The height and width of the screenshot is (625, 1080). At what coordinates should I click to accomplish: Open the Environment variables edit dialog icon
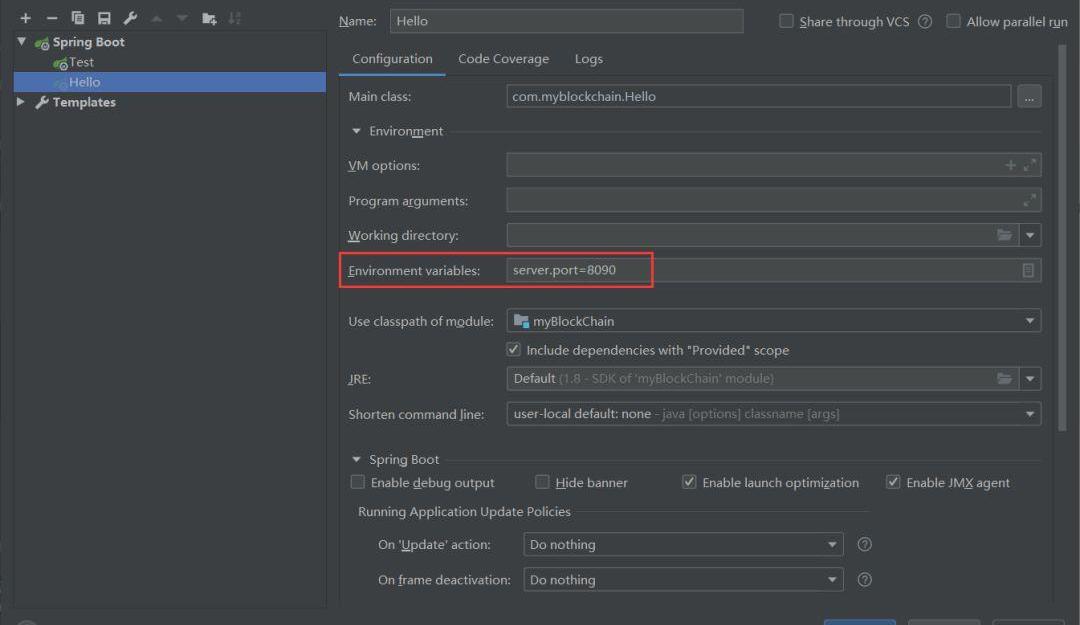1028,271
